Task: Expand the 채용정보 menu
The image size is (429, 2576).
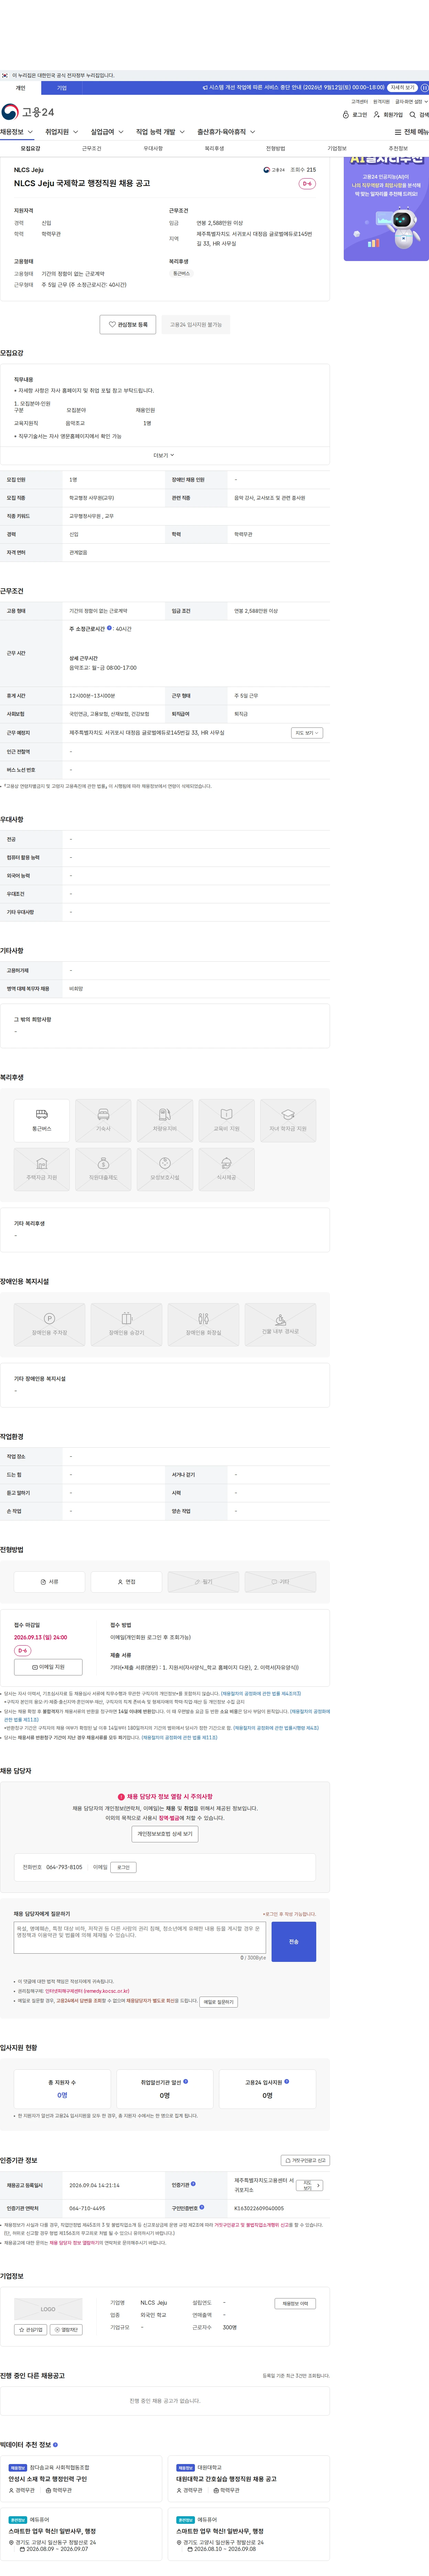Action: click(17, 132)
